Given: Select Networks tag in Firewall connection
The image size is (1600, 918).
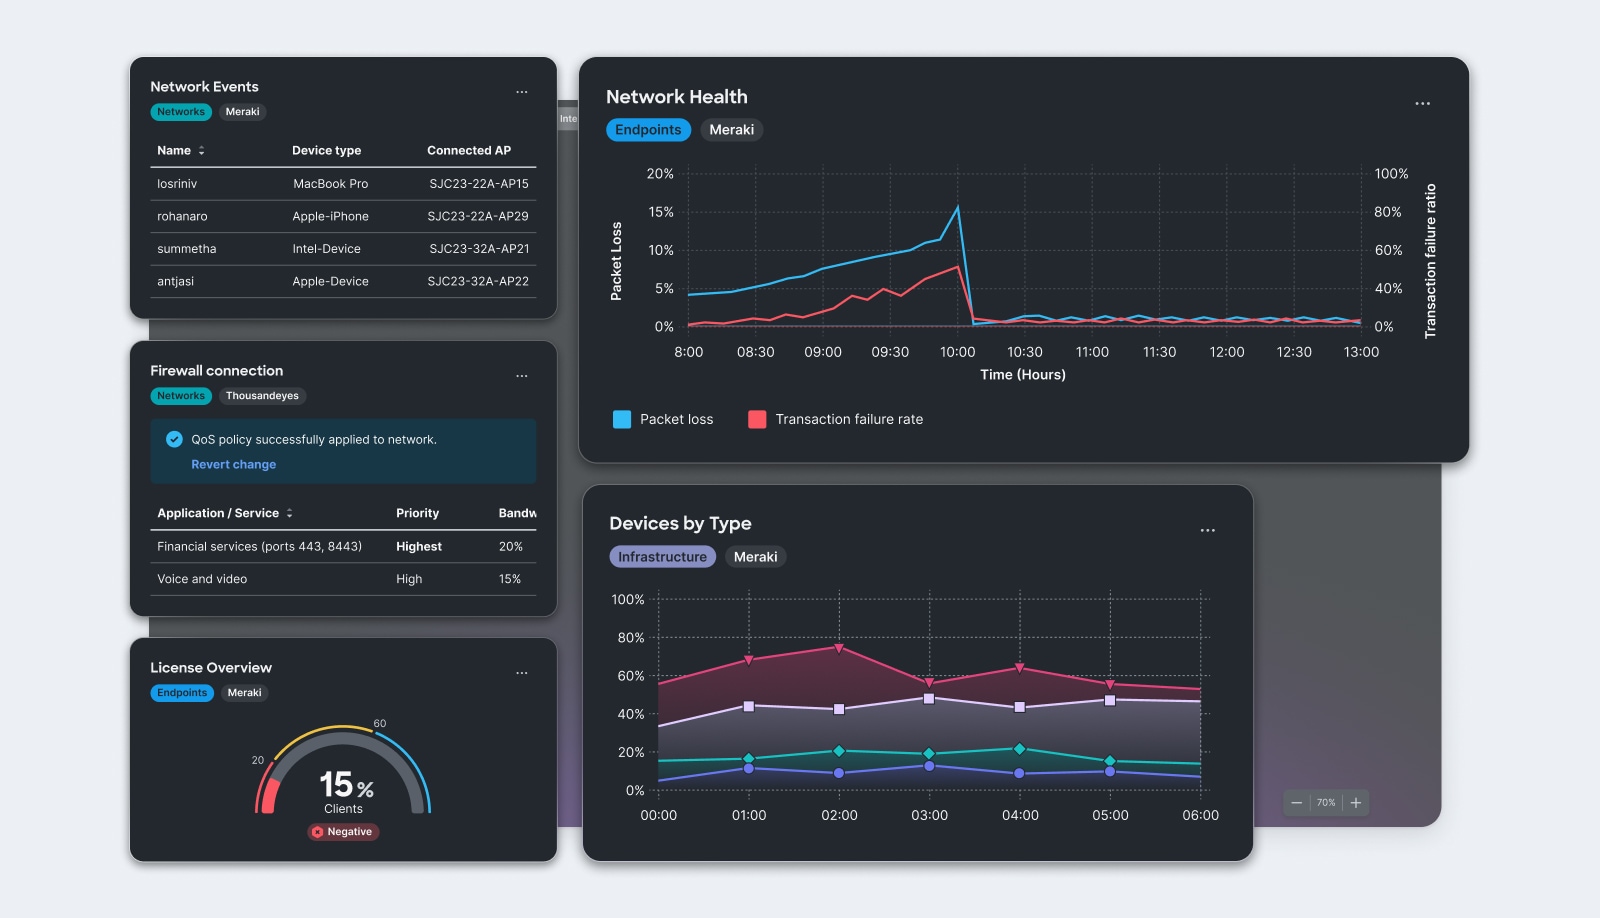Looking at the screenshot, I should (181, 396).
